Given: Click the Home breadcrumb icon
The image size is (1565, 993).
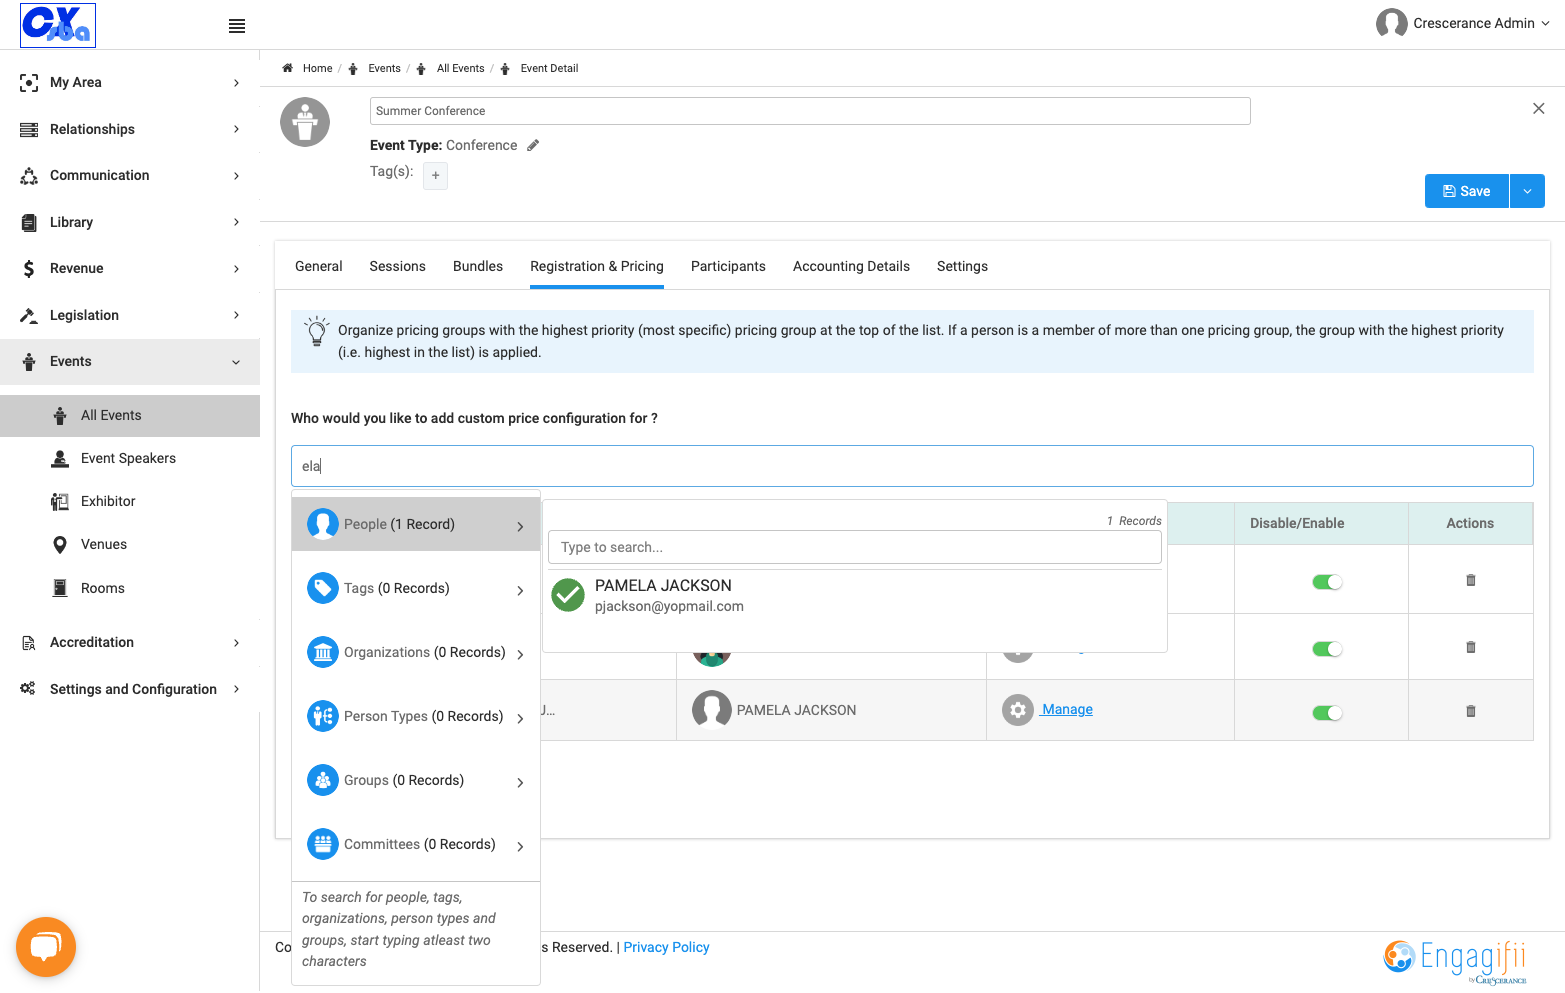Looking at the screenshot, I should [x=287, y=68].
